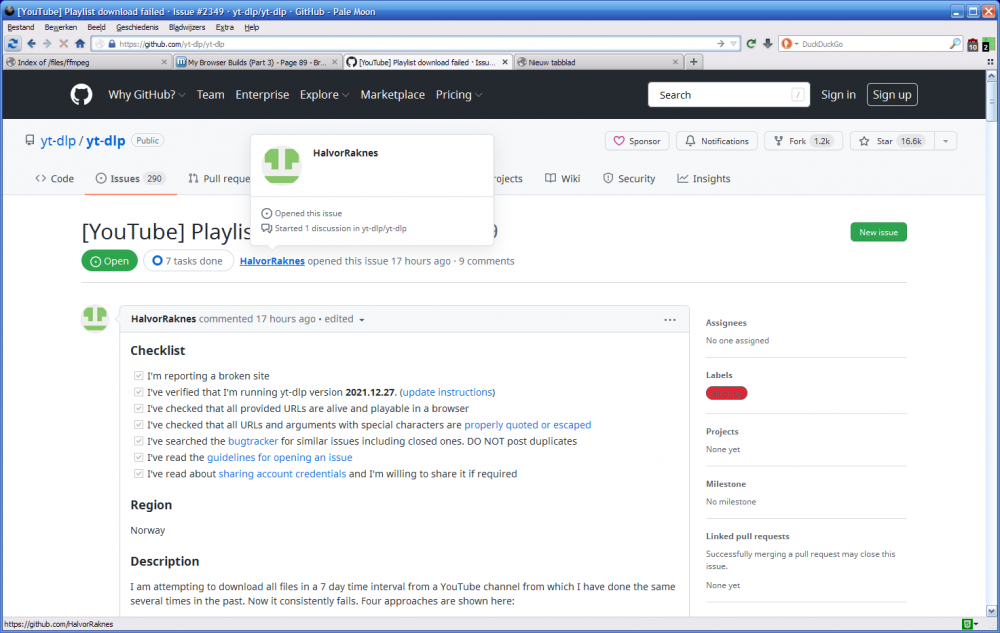
Task: Uncheck the "I've searched the bugtracker" checklist item
Action: pos(138,441)
